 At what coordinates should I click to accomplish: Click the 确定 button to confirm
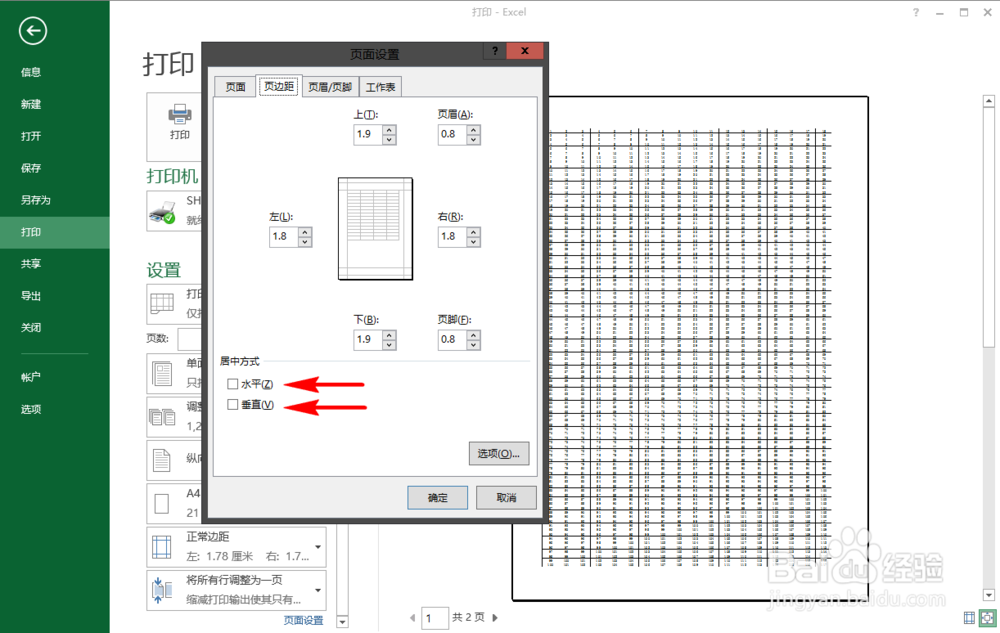pyautogui.click(x=437, y=497)
